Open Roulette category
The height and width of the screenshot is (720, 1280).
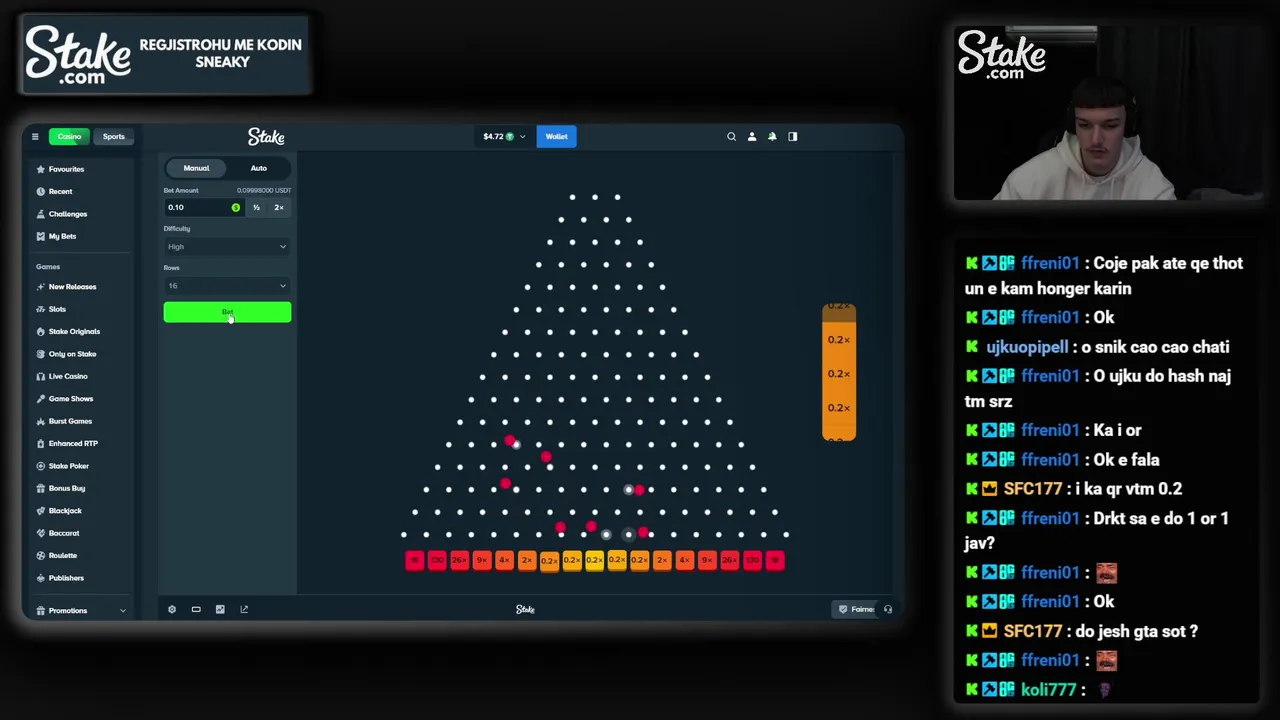62,555
